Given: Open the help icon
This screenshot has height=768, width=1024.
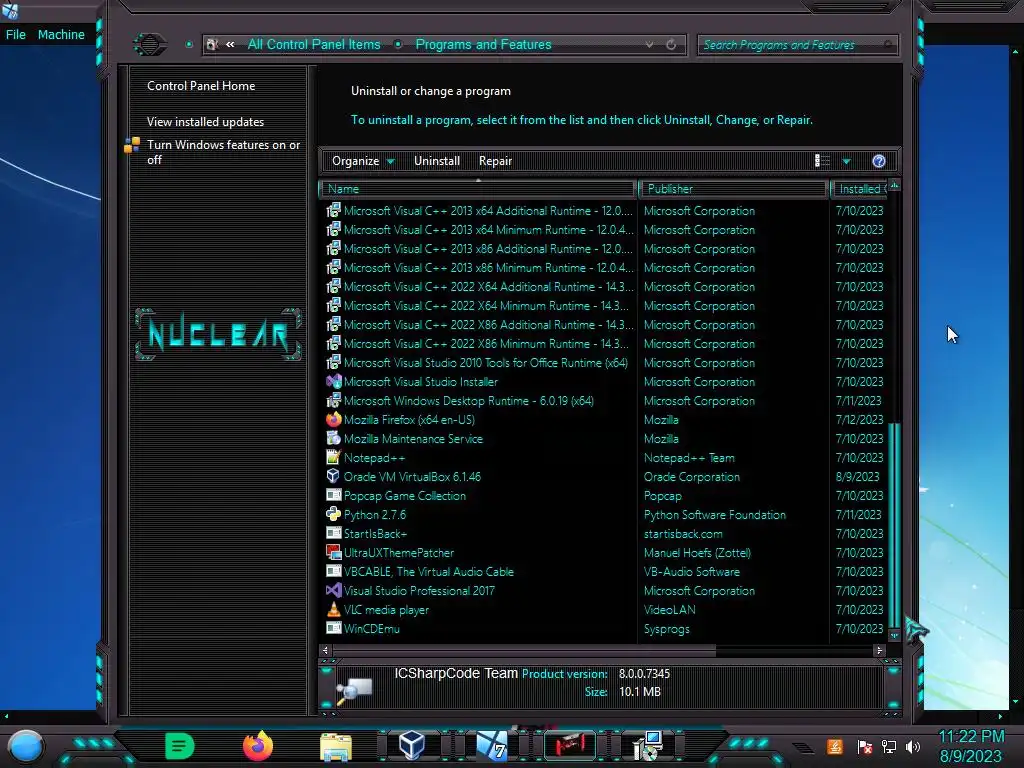Looking at the screenshot, I should point(878,161).
